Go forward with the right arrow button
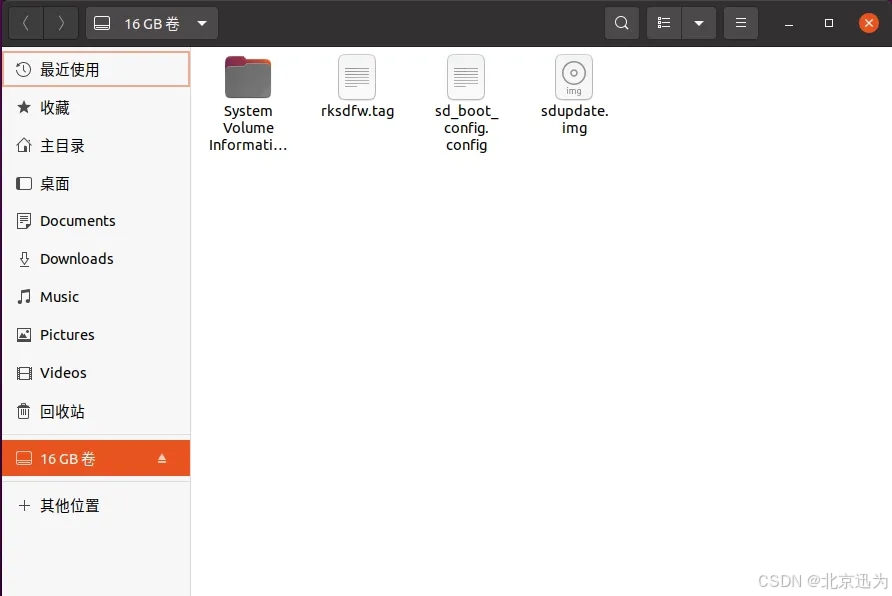 pos(61,23)
